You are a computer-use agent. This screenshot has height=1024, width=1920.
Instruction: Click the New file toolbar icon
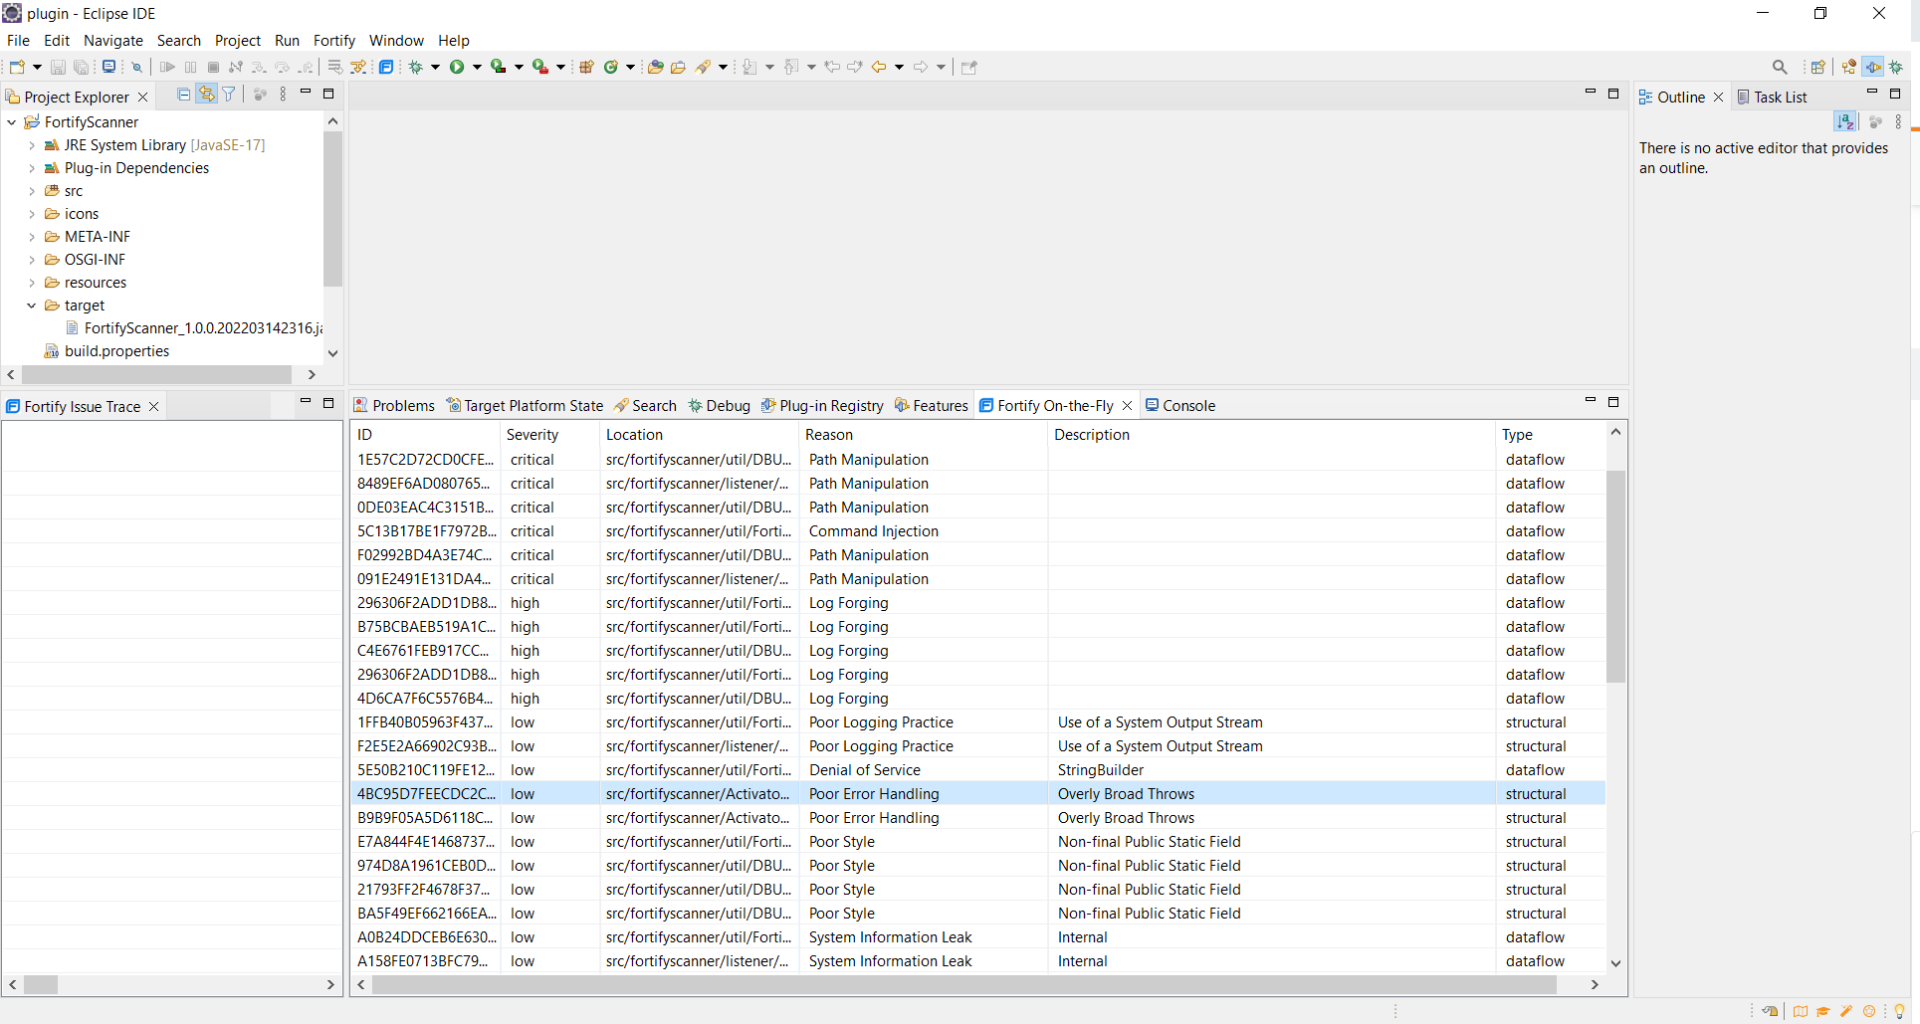(x=17, y=67)
